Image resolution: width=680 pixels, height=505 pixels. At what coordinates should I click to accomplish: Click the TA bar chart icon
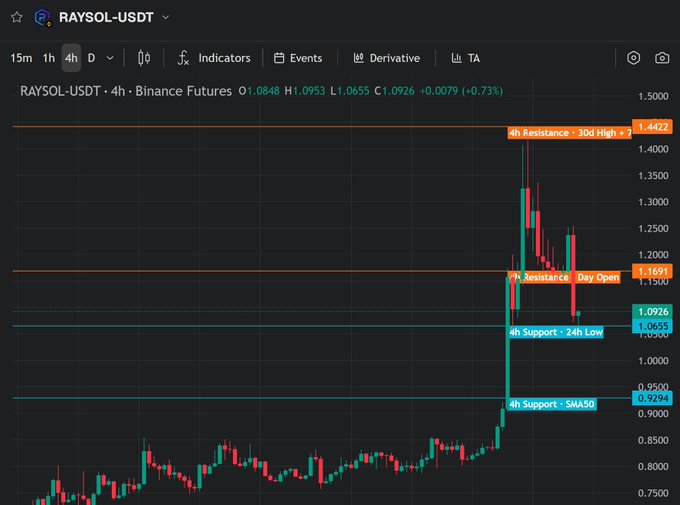tap(456, 58)
